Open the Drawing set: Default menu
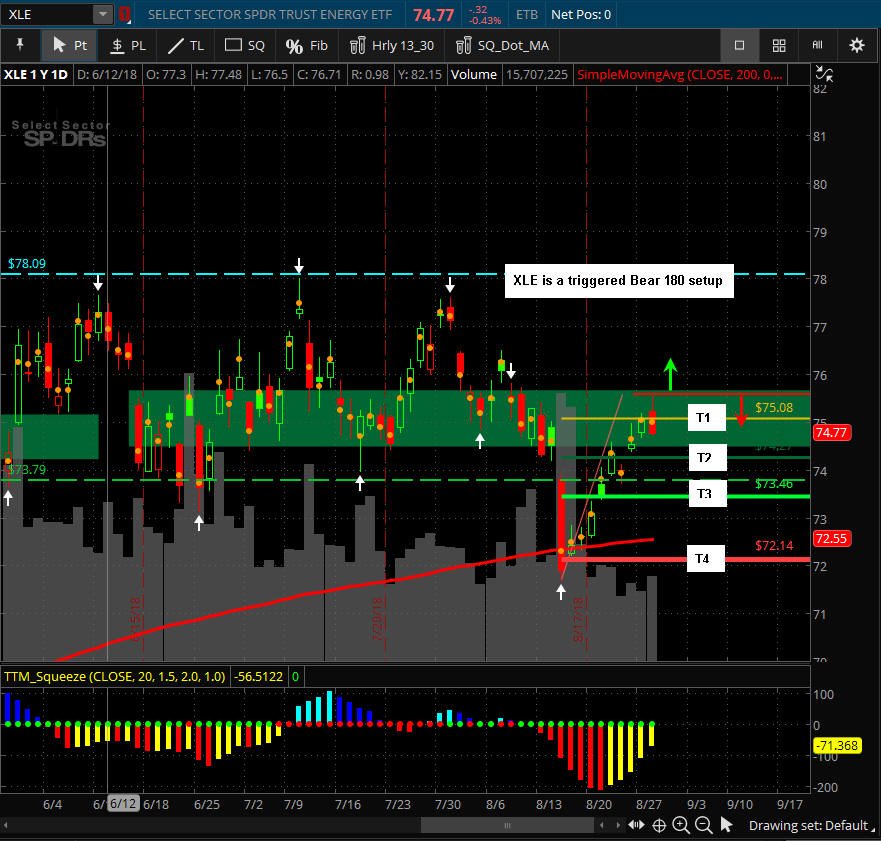Screen dimensions: 881x841 tap(812, 825)
